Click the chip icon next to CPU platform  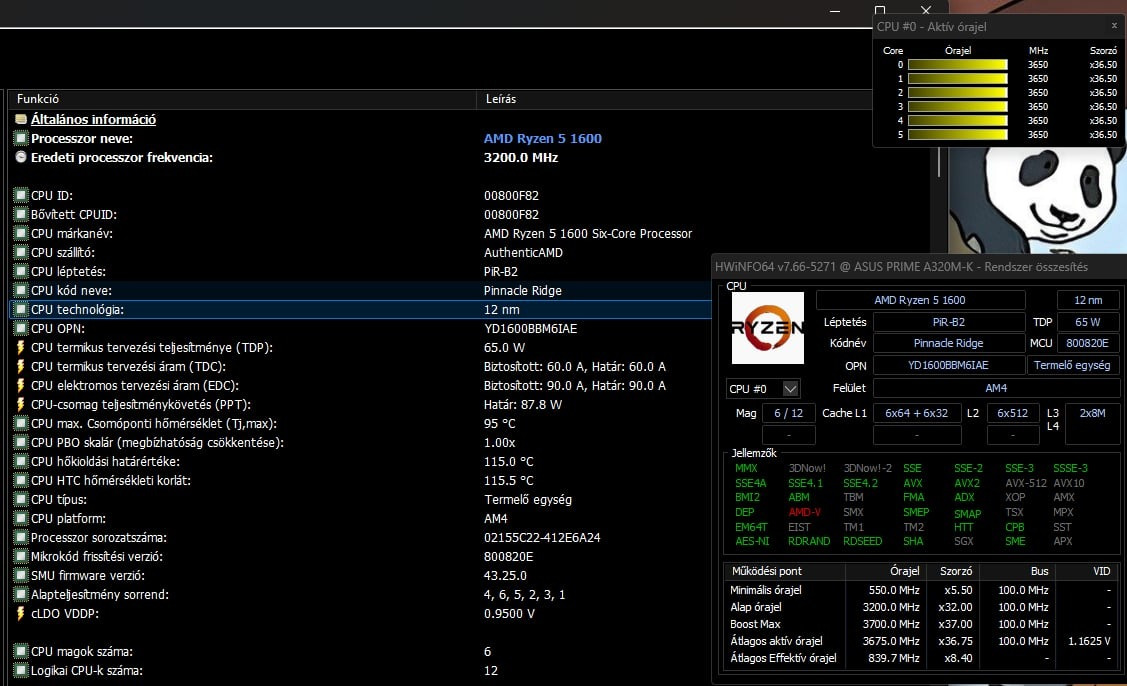(x=21, y=518)
